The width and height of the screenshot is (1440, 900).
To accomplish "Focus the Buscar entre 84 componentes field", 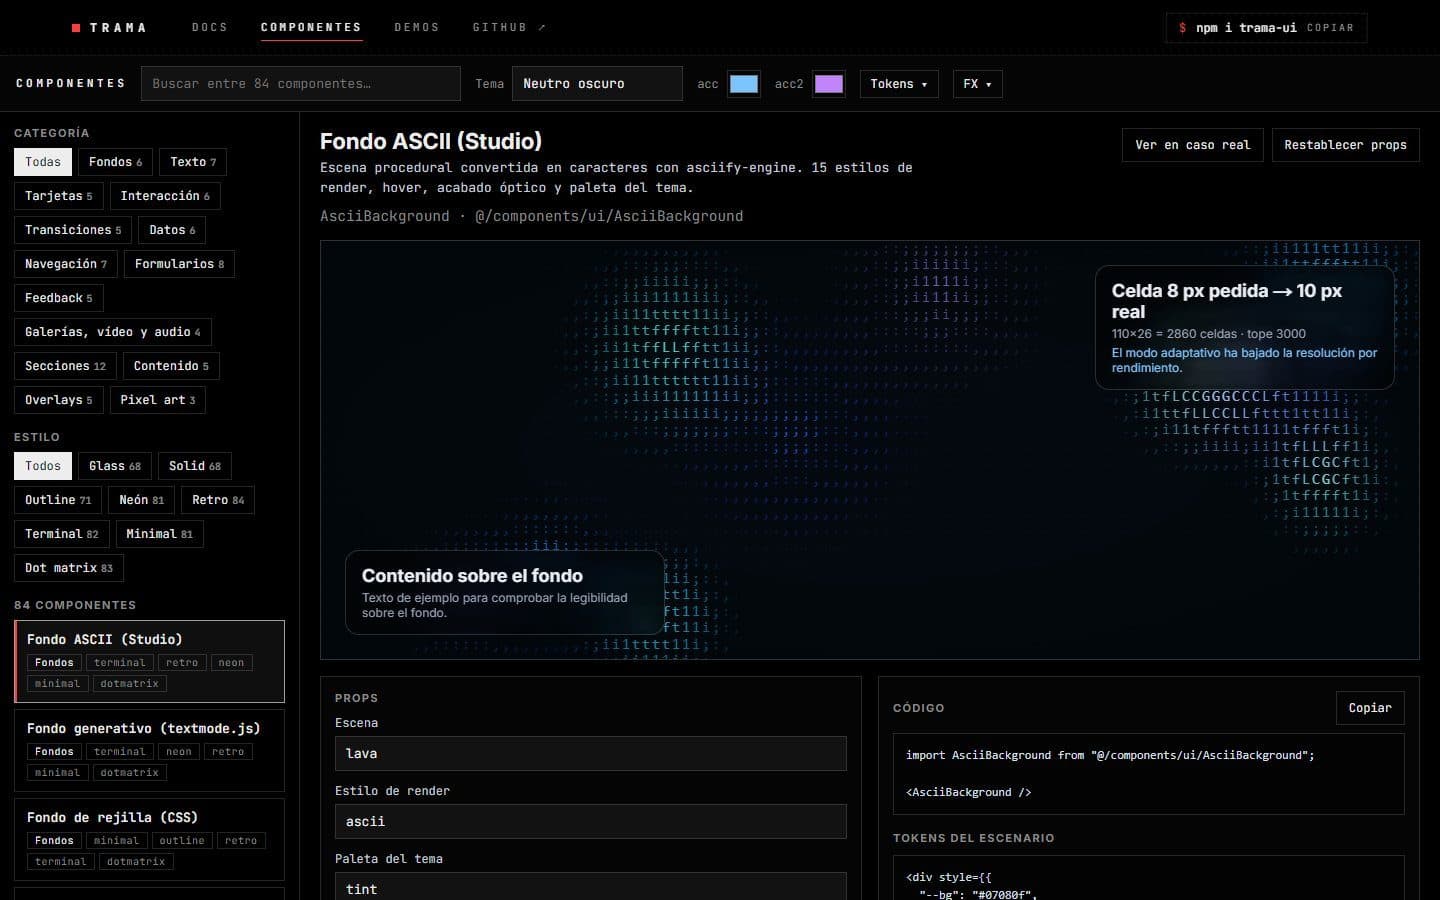I will tap(301, 84).
